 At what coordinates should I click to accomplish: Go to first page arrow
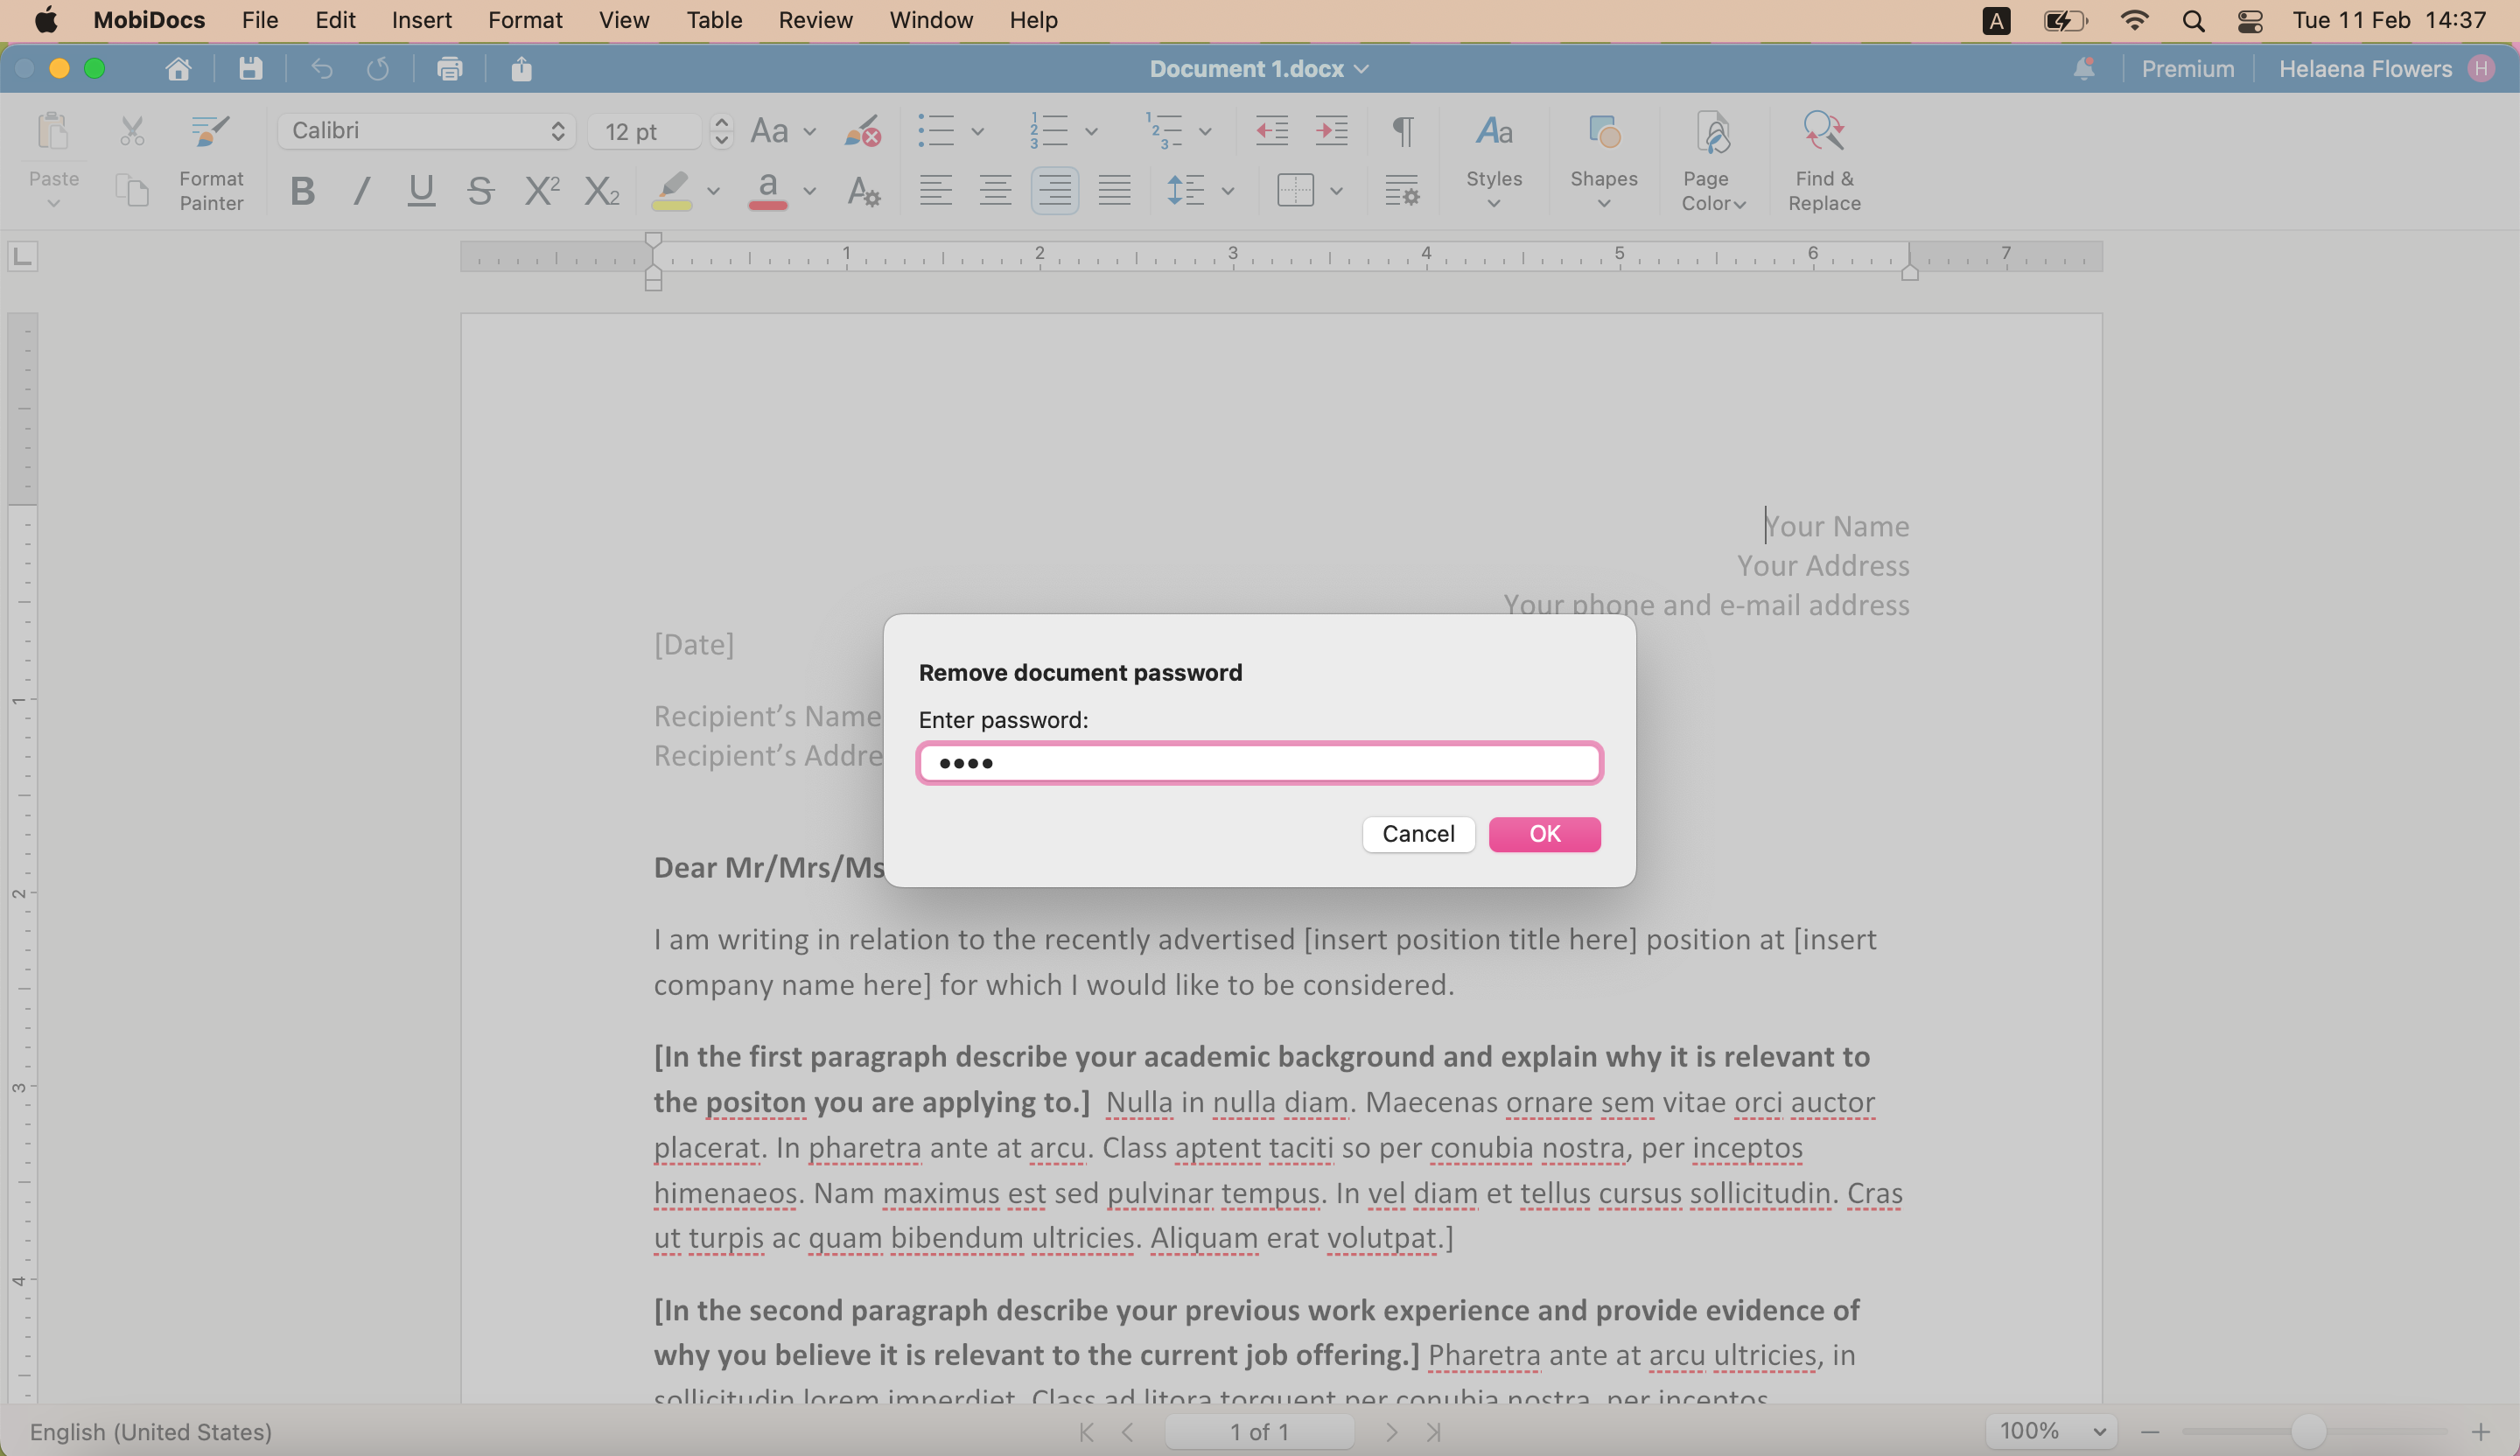tap(1086, 1432)
